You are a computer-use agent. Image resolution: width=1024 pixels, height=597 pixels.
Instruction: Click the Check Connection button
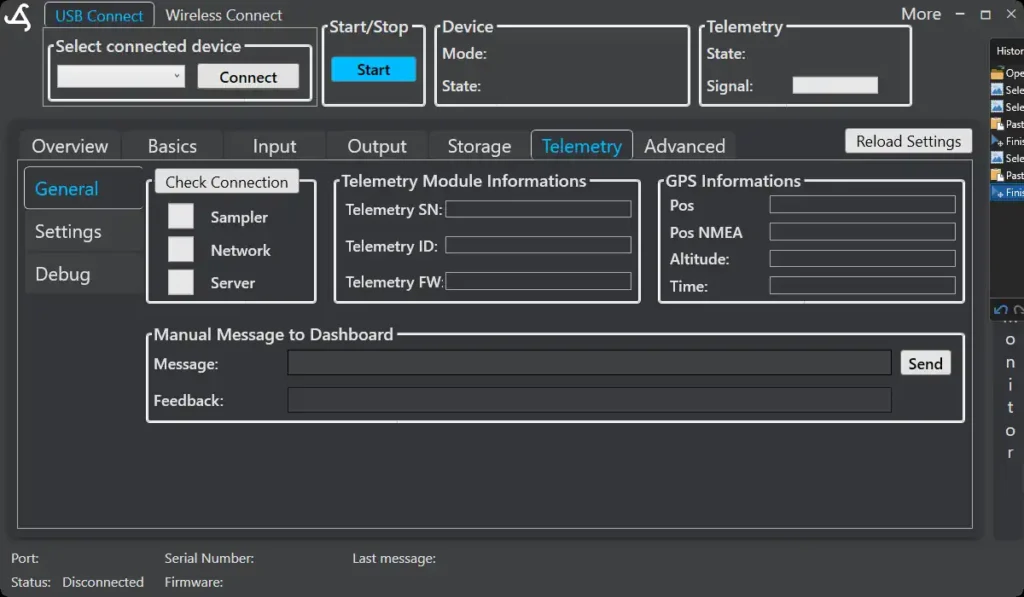(x=227, y=182)
